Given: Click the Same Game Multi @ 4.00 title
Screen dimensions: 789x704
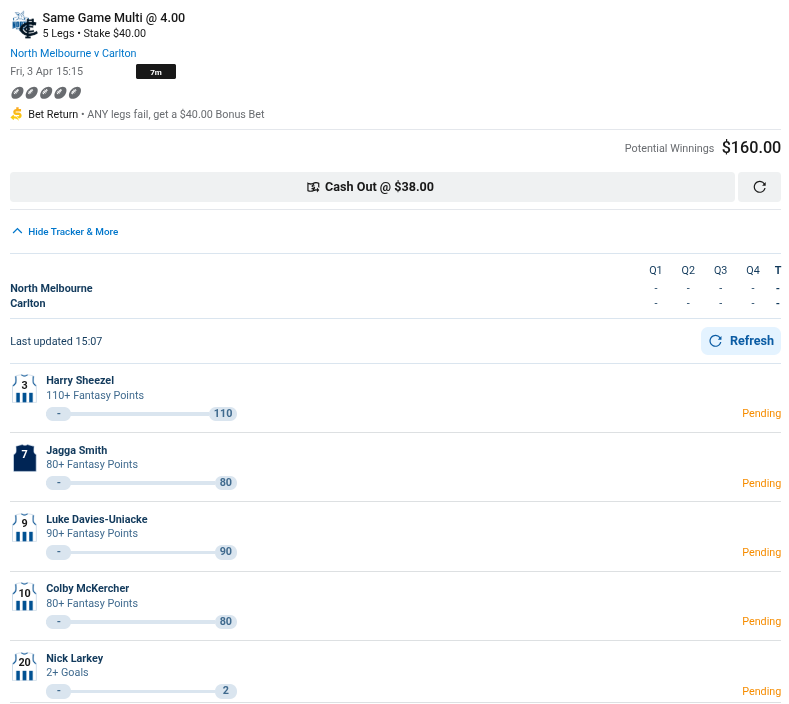Looking at the screenshot, I should [x=114, y=18].
